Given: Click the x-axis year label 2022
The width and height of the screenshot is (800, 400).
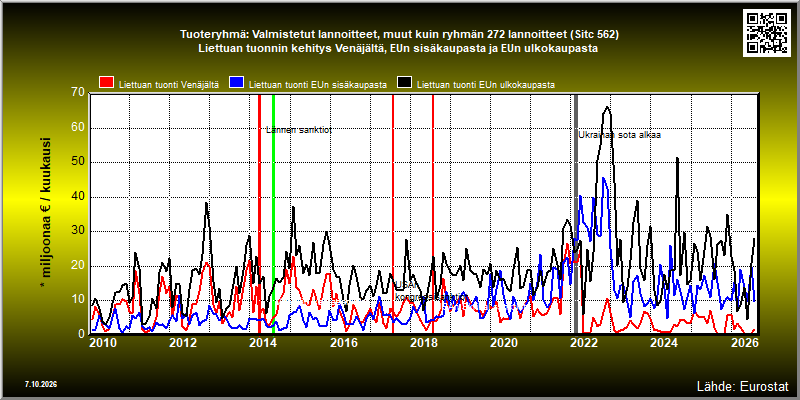Looking at the screenshot, I should [x=582, y=342].
